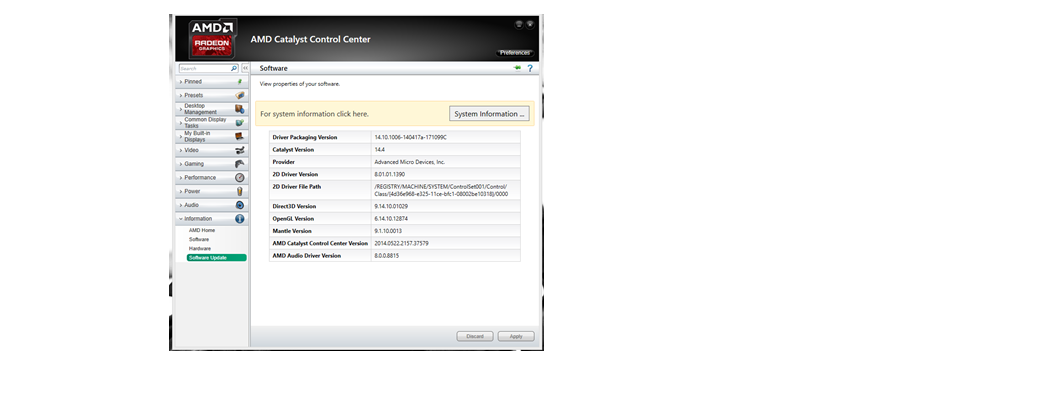Click the Video category icon
The height and width of the screenshot is (418, 1044).
239,150
